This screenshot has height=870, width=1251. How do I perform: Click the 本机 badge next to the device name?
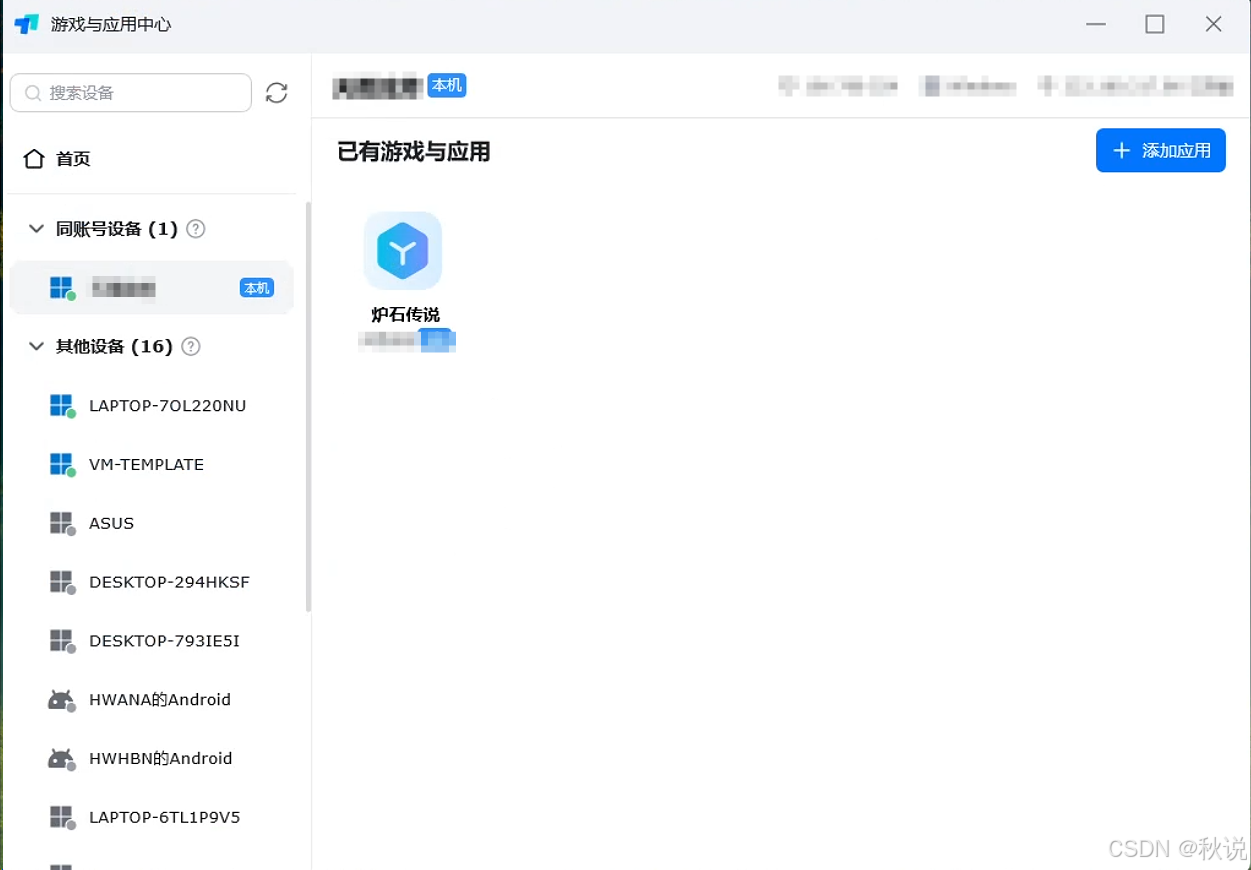coord(446,86)
